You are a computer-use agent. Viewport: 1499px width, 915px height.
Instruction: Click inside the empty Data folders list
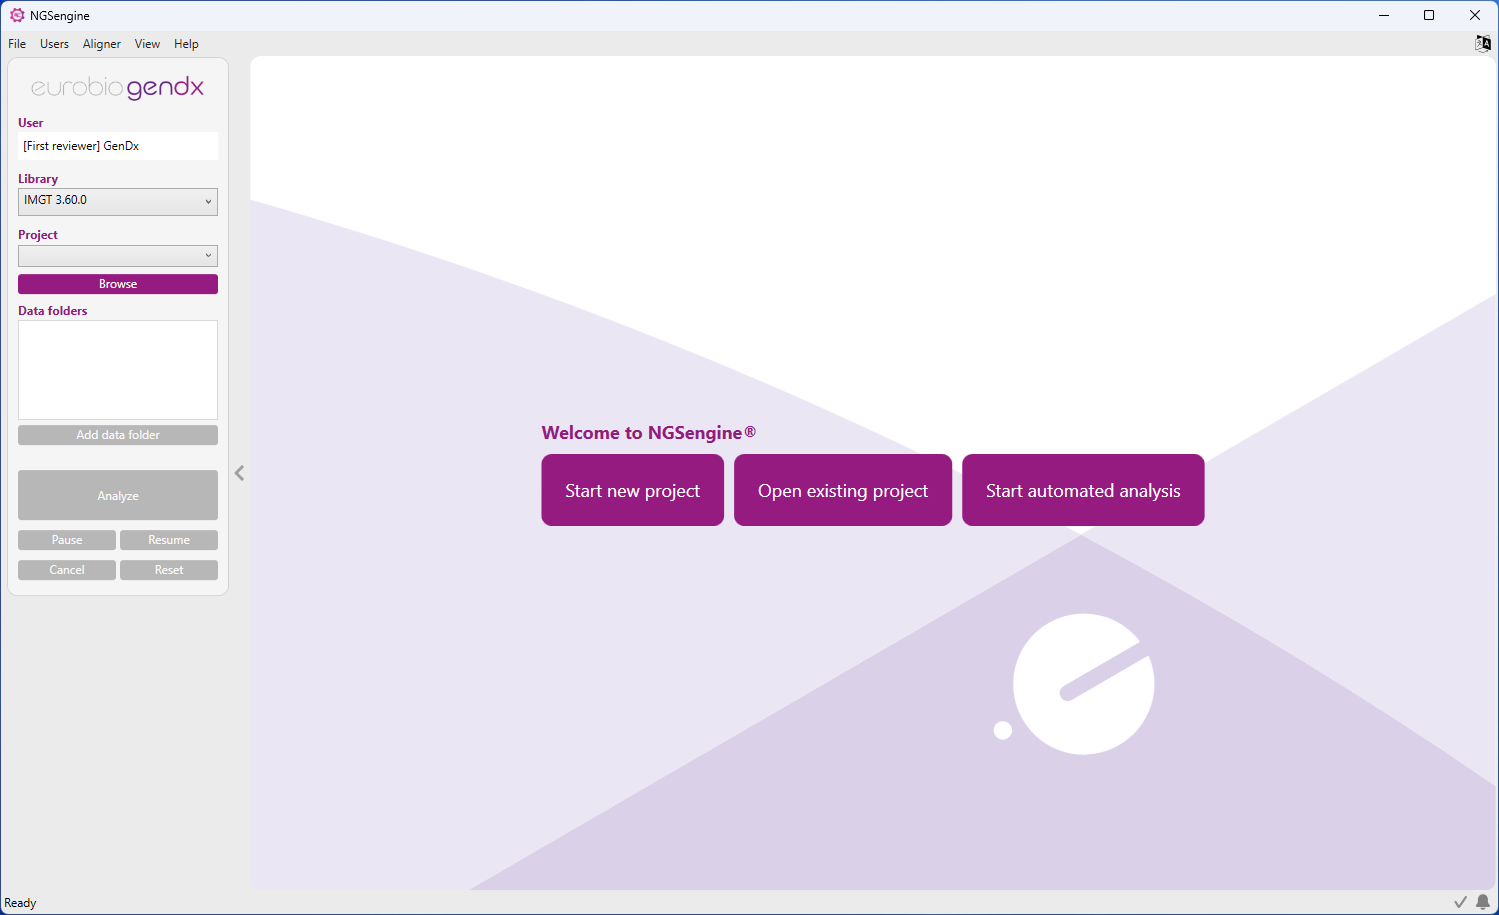tap(117, 370)
